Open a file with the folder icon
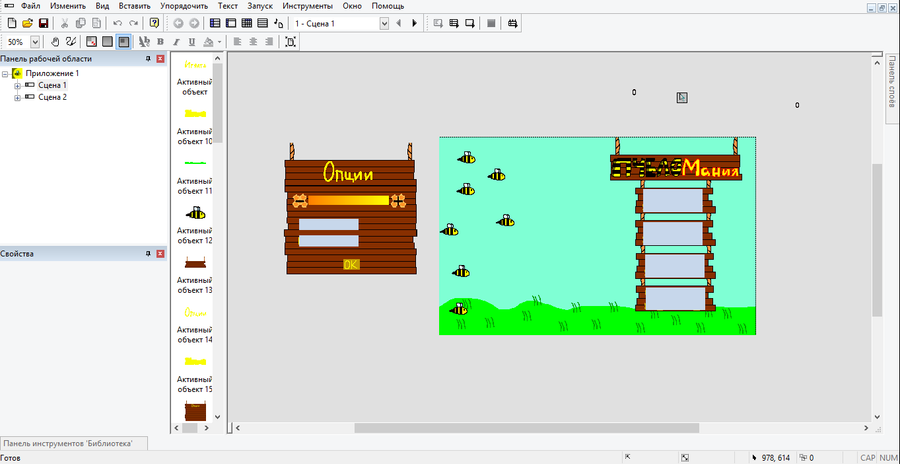Viewport: 900px width, 464px height. coord(27,24)
